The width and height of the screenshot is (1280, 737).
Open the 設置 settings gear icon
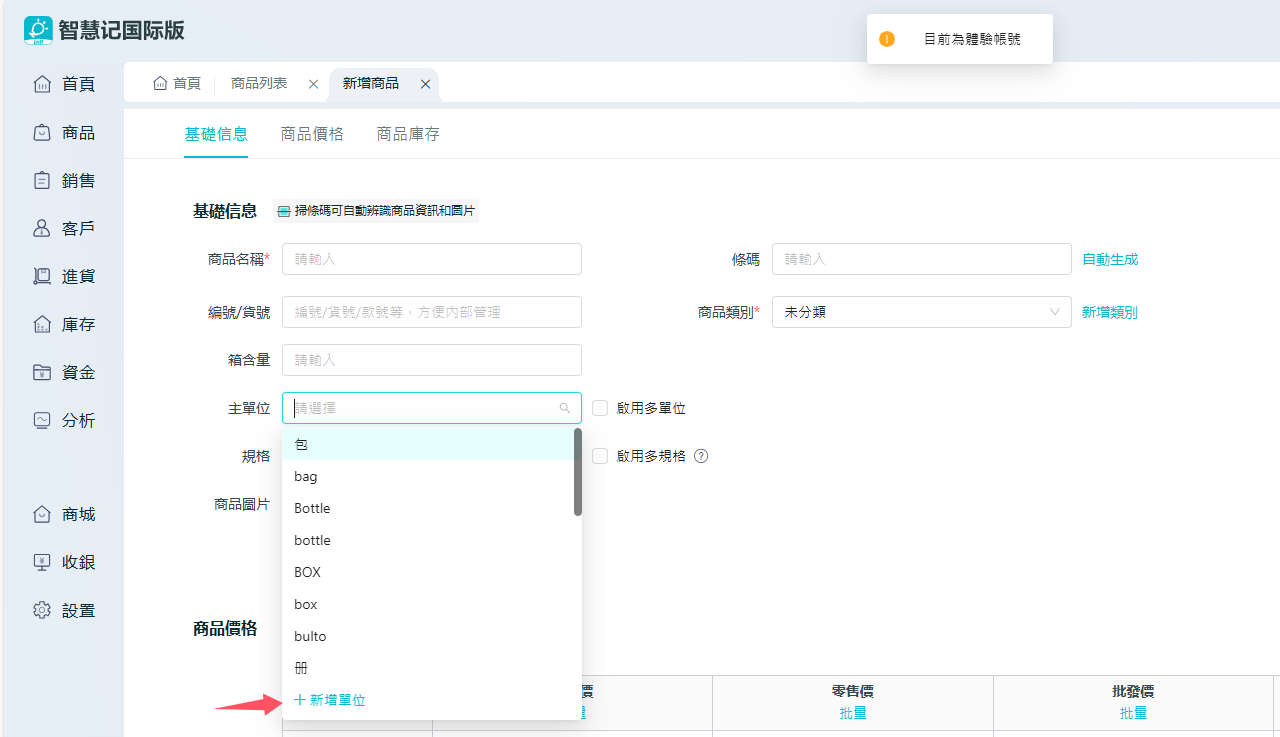click(x=42, y=610)
